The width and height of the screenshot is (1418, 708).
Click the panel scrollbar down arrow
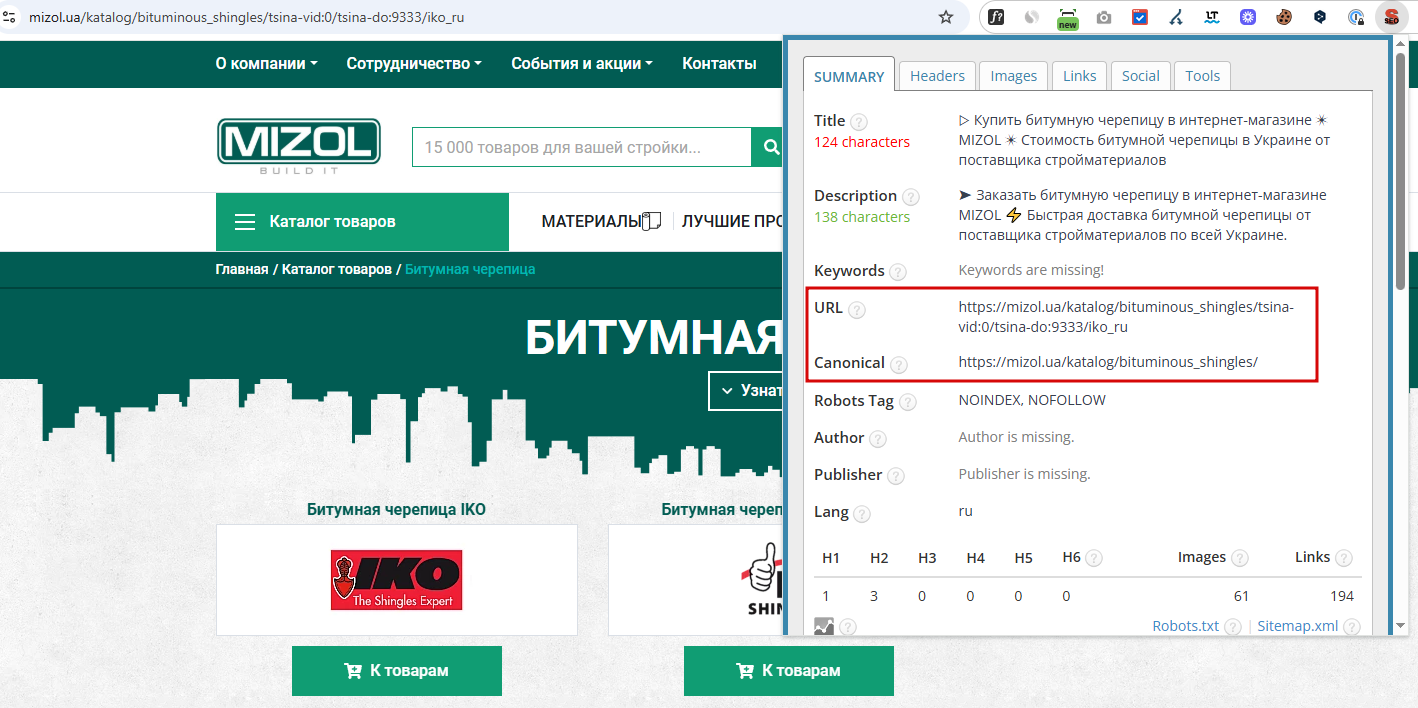click(x=1401, y=627)
